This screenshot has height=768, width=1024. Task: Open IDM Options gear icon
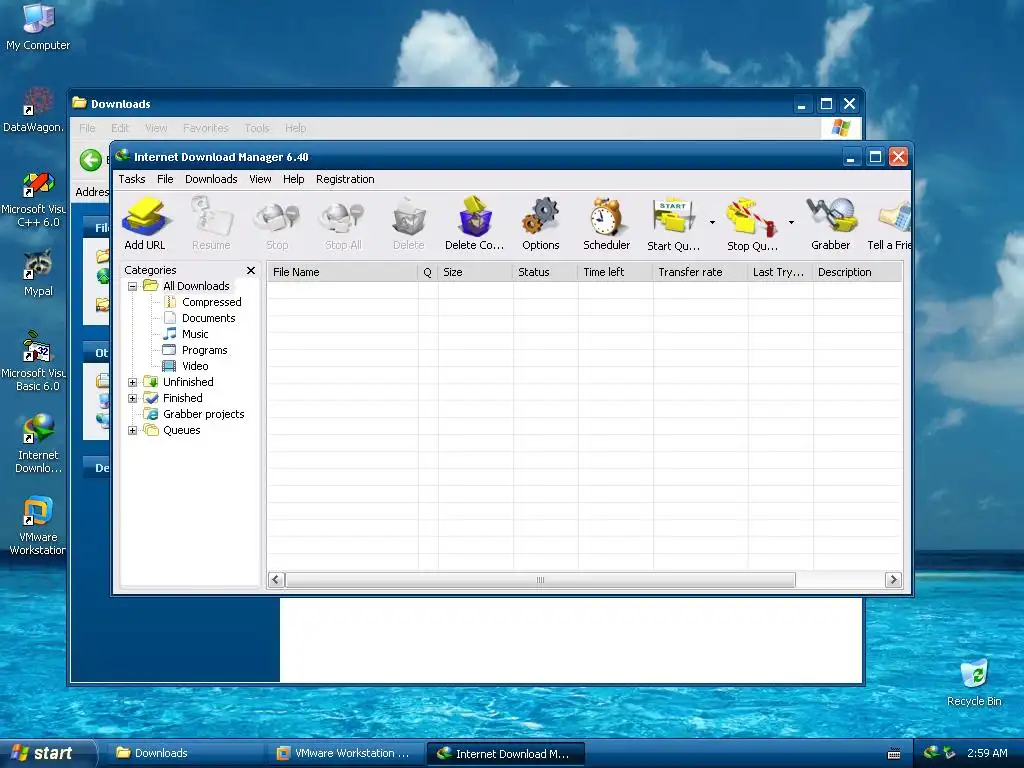point(541,223)
